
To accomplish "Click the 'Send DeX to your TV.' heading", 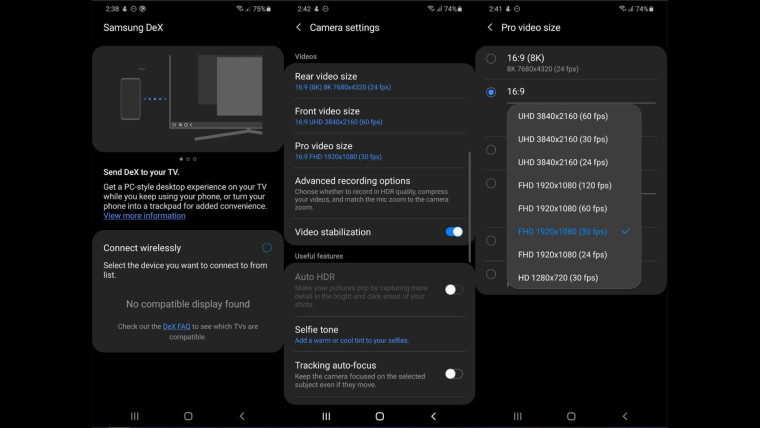I will click(141, 172).
